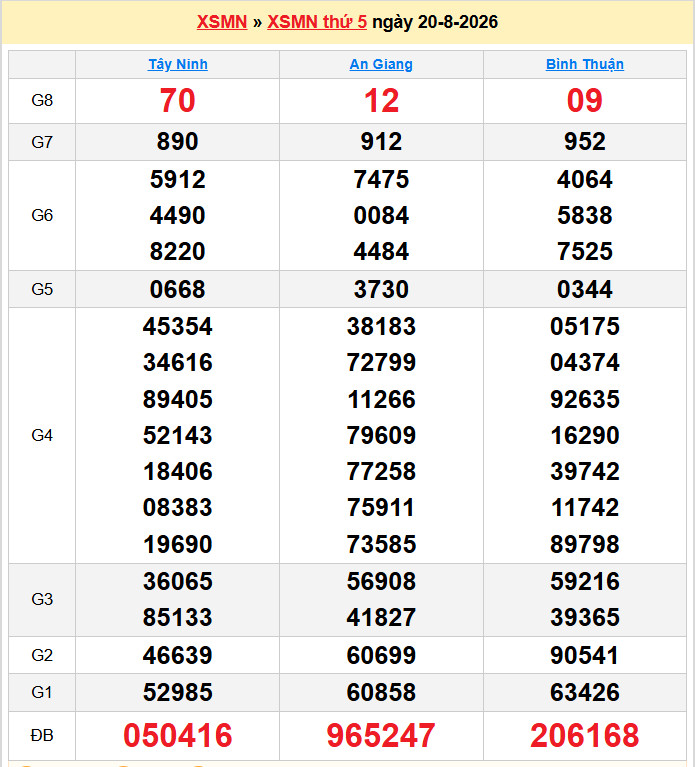Viewport: 695px width, 767px height.
Task: Click the G4 number 19690
Action: click(178, 544)
